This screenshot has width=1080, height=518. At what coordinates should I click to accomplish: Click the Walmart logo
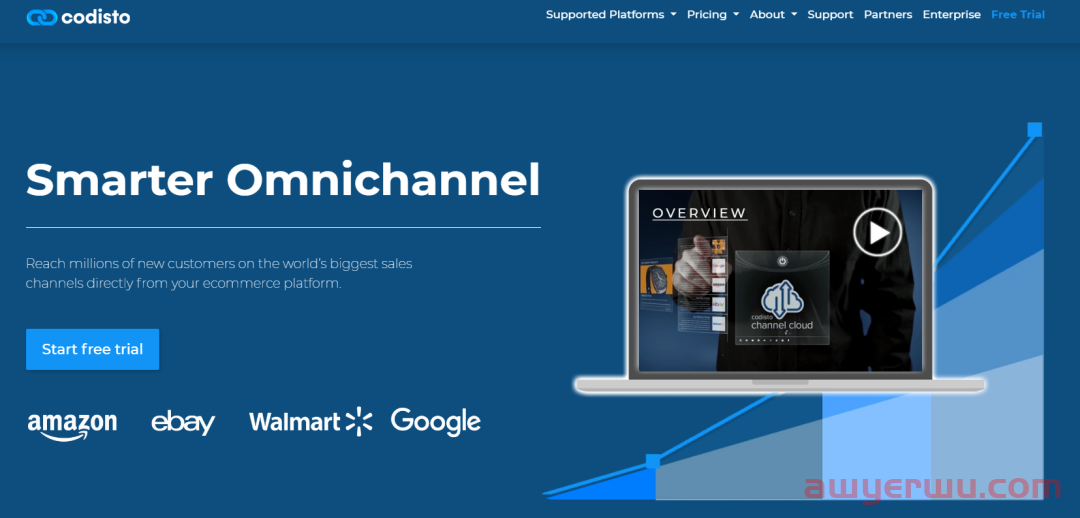pyautogui.click(x=311, y=422)
